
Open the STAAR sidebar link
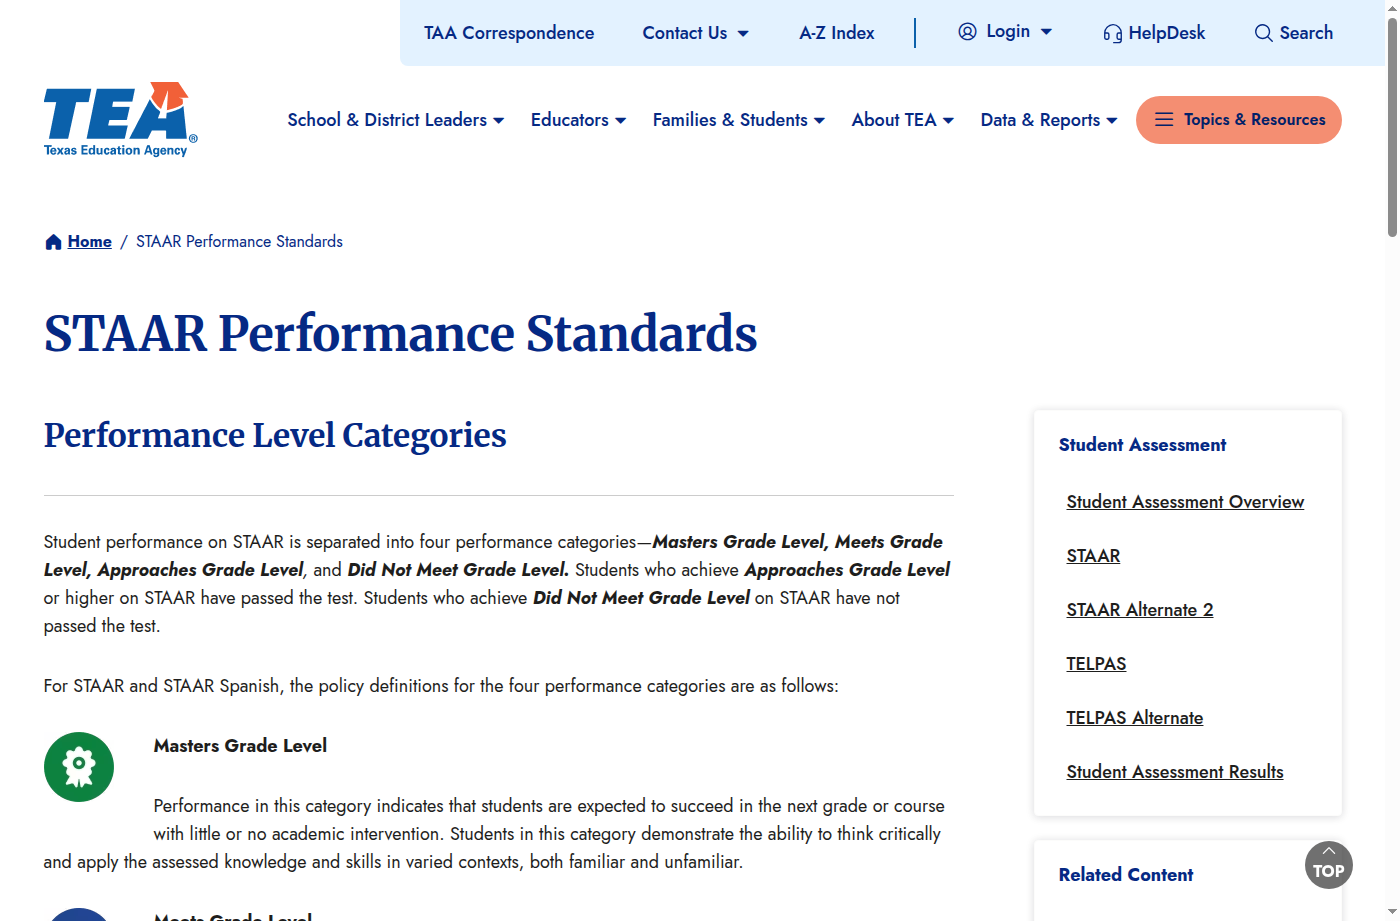tap(1093, 556)
